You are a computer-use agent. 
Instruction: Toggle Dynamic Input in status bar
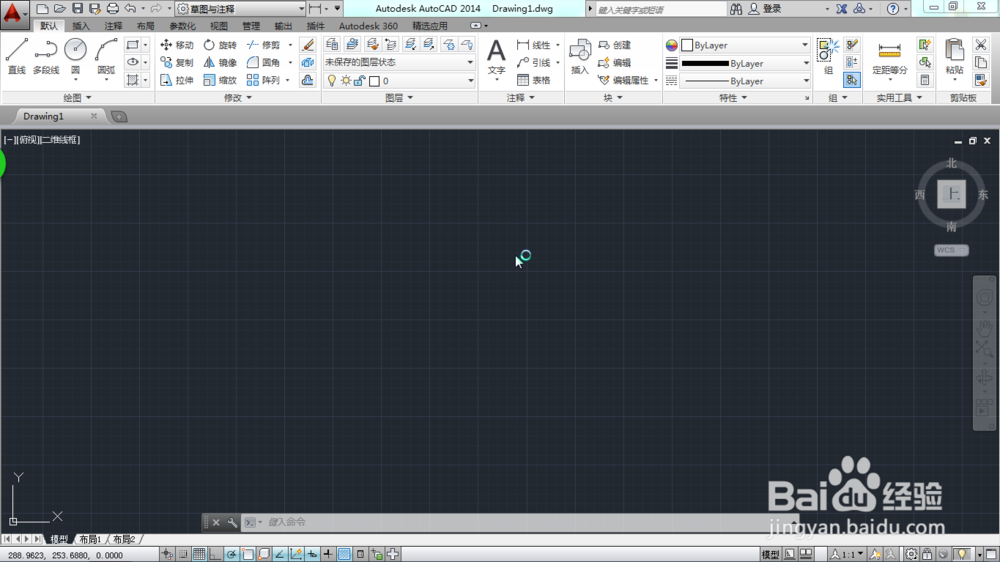click(x=312, y=554)
